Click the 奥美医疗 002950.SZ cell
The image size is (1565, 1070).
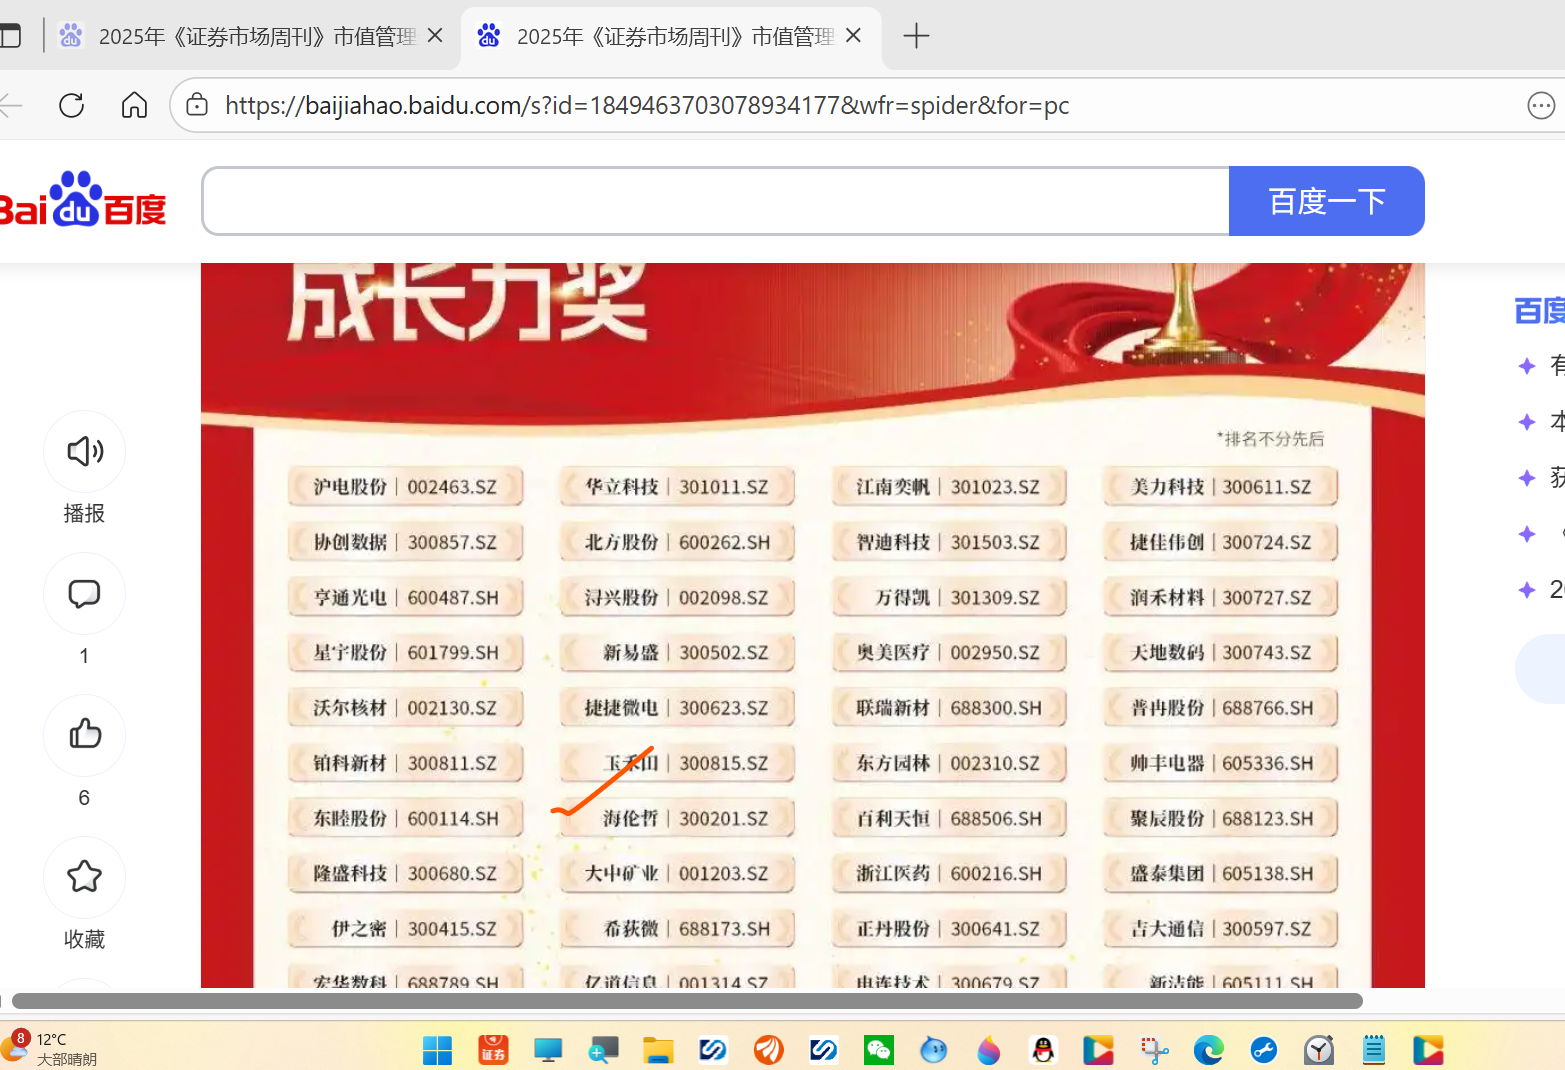pyautogui.click(x=948, y=652)
